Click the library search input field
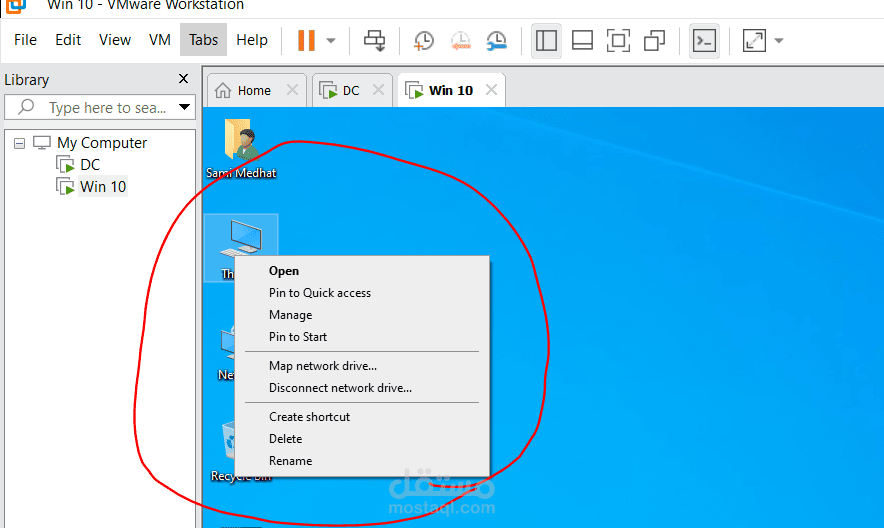This screenshot has height=528, width=884. point(101,107)
